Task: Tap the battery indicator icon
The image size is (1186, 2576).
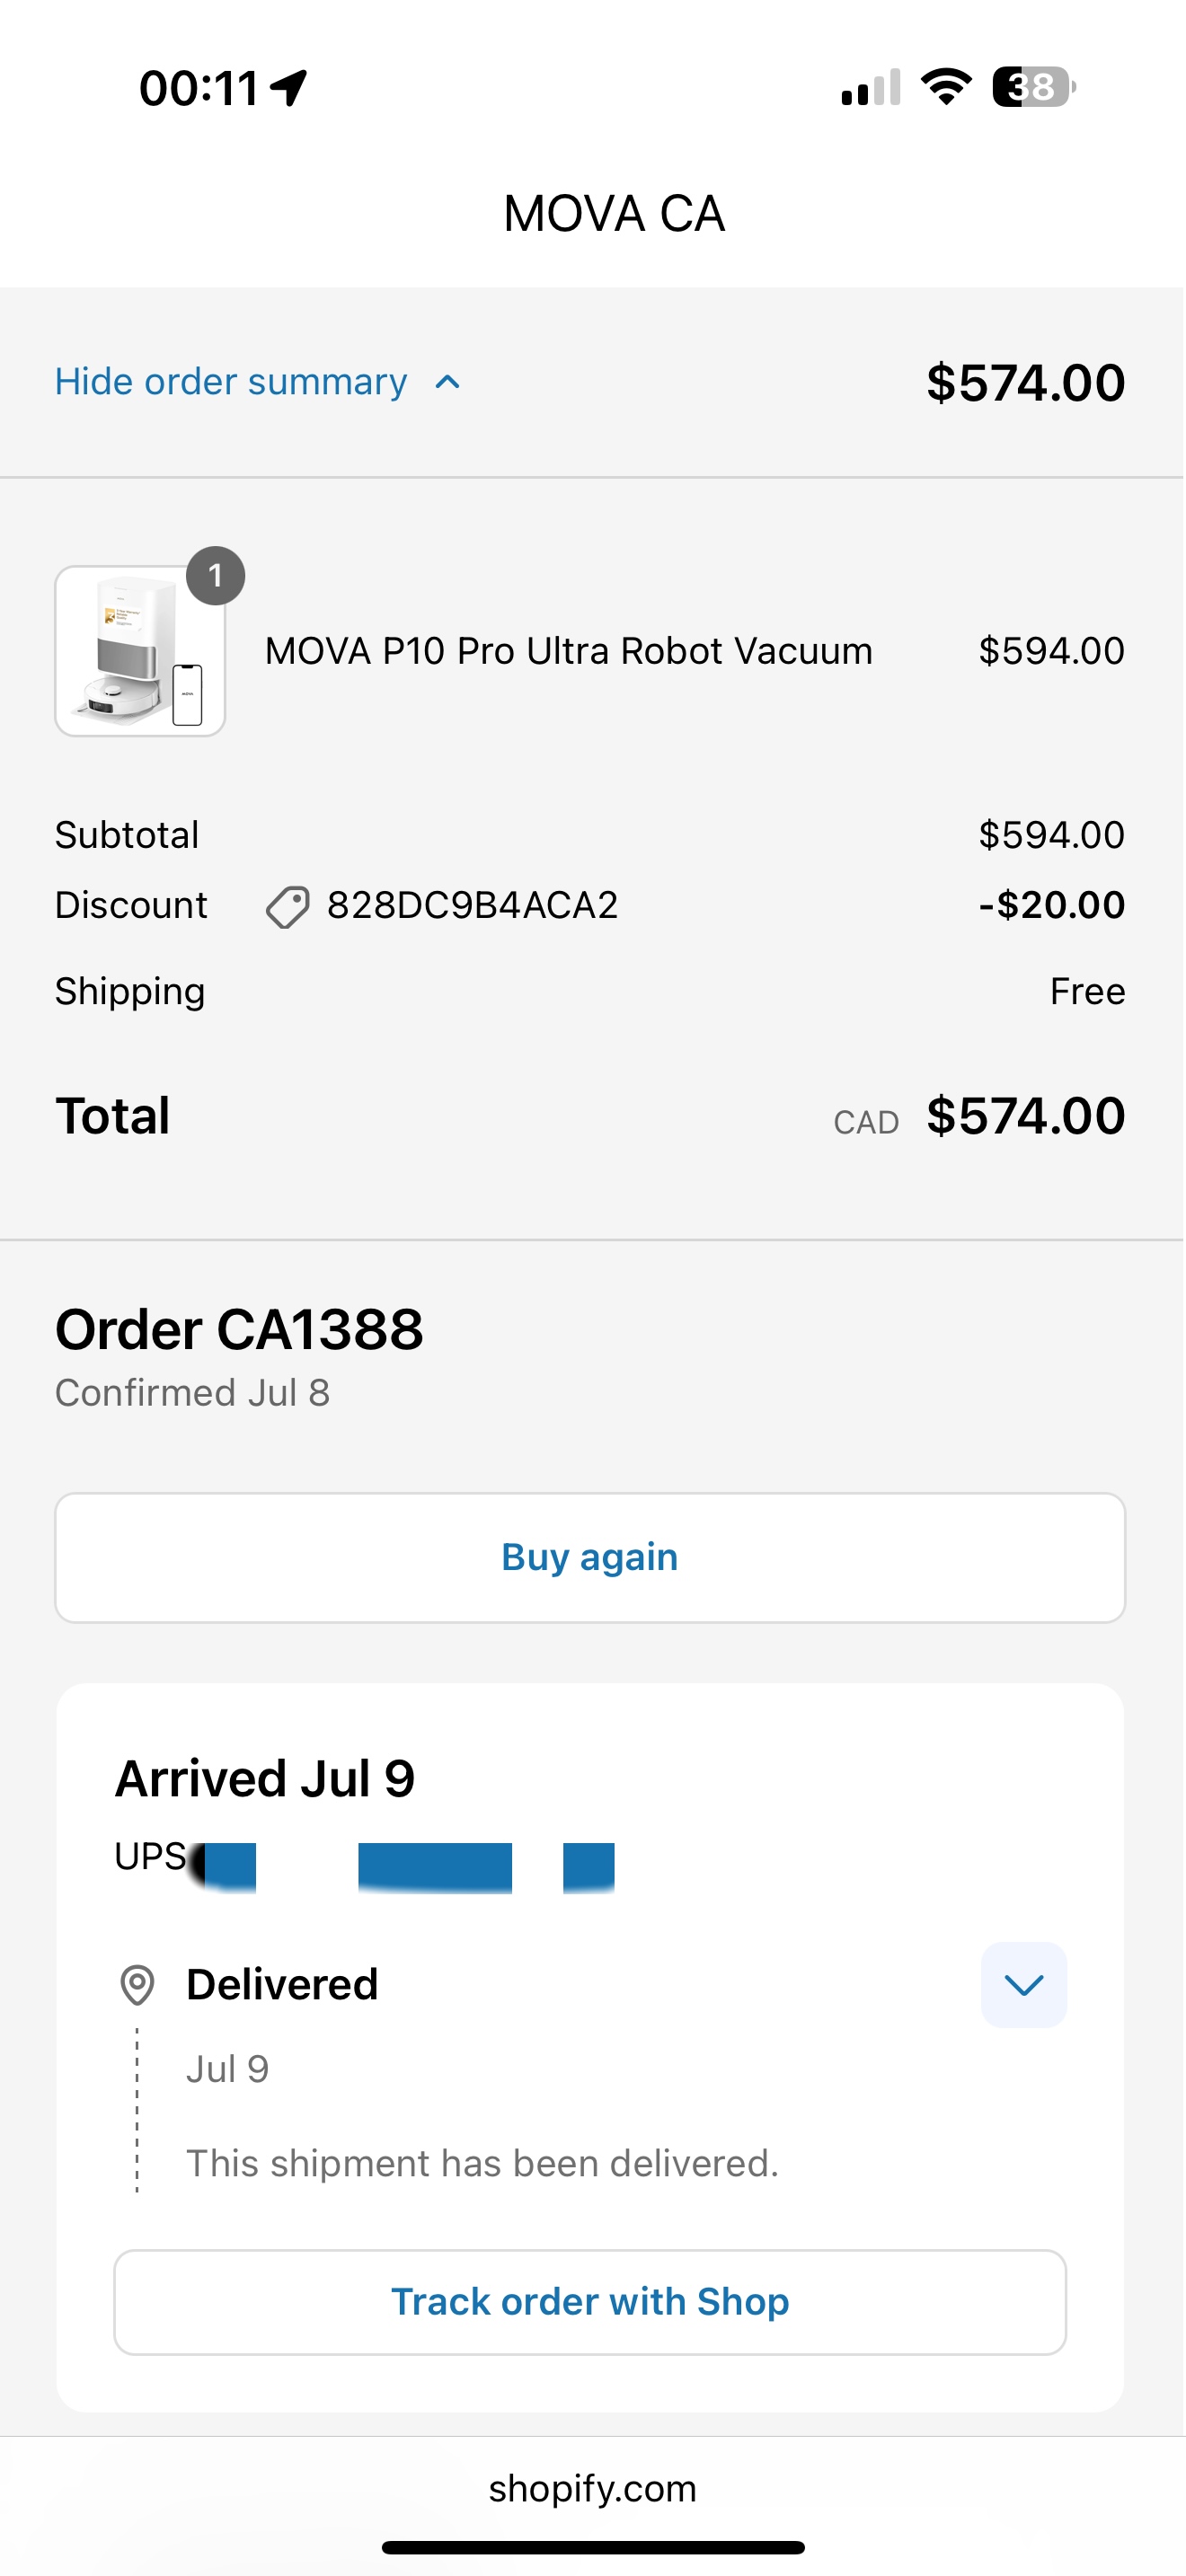Action: tap(1033, 87)
